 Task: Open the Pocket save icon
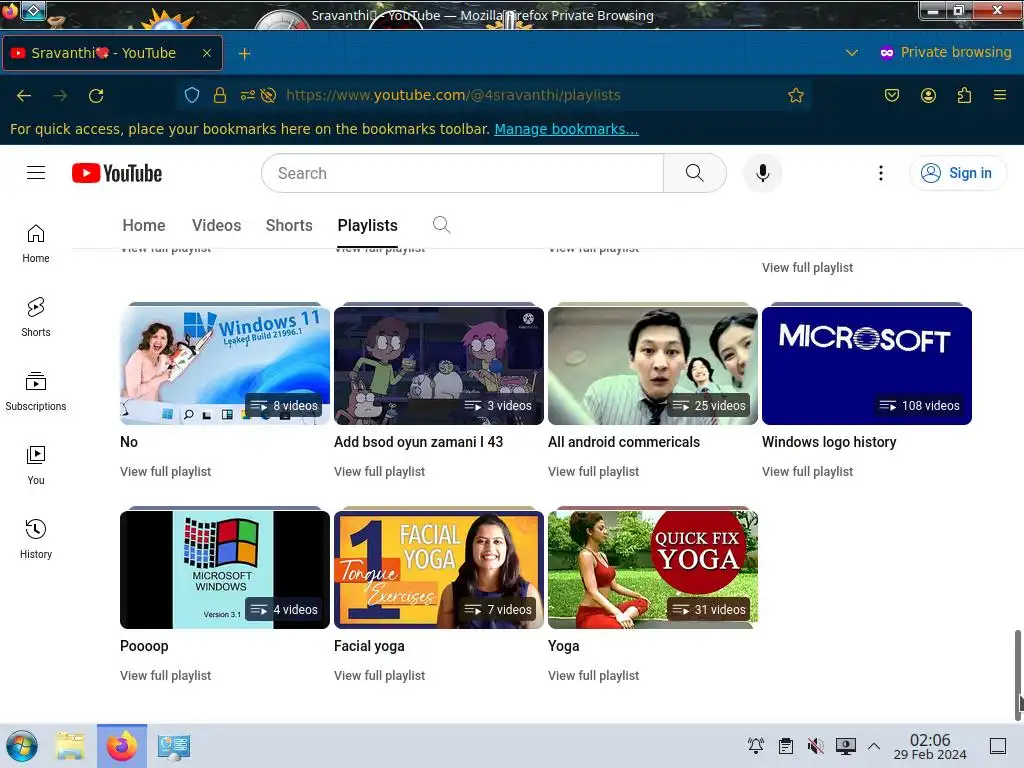tap(891, 95)
